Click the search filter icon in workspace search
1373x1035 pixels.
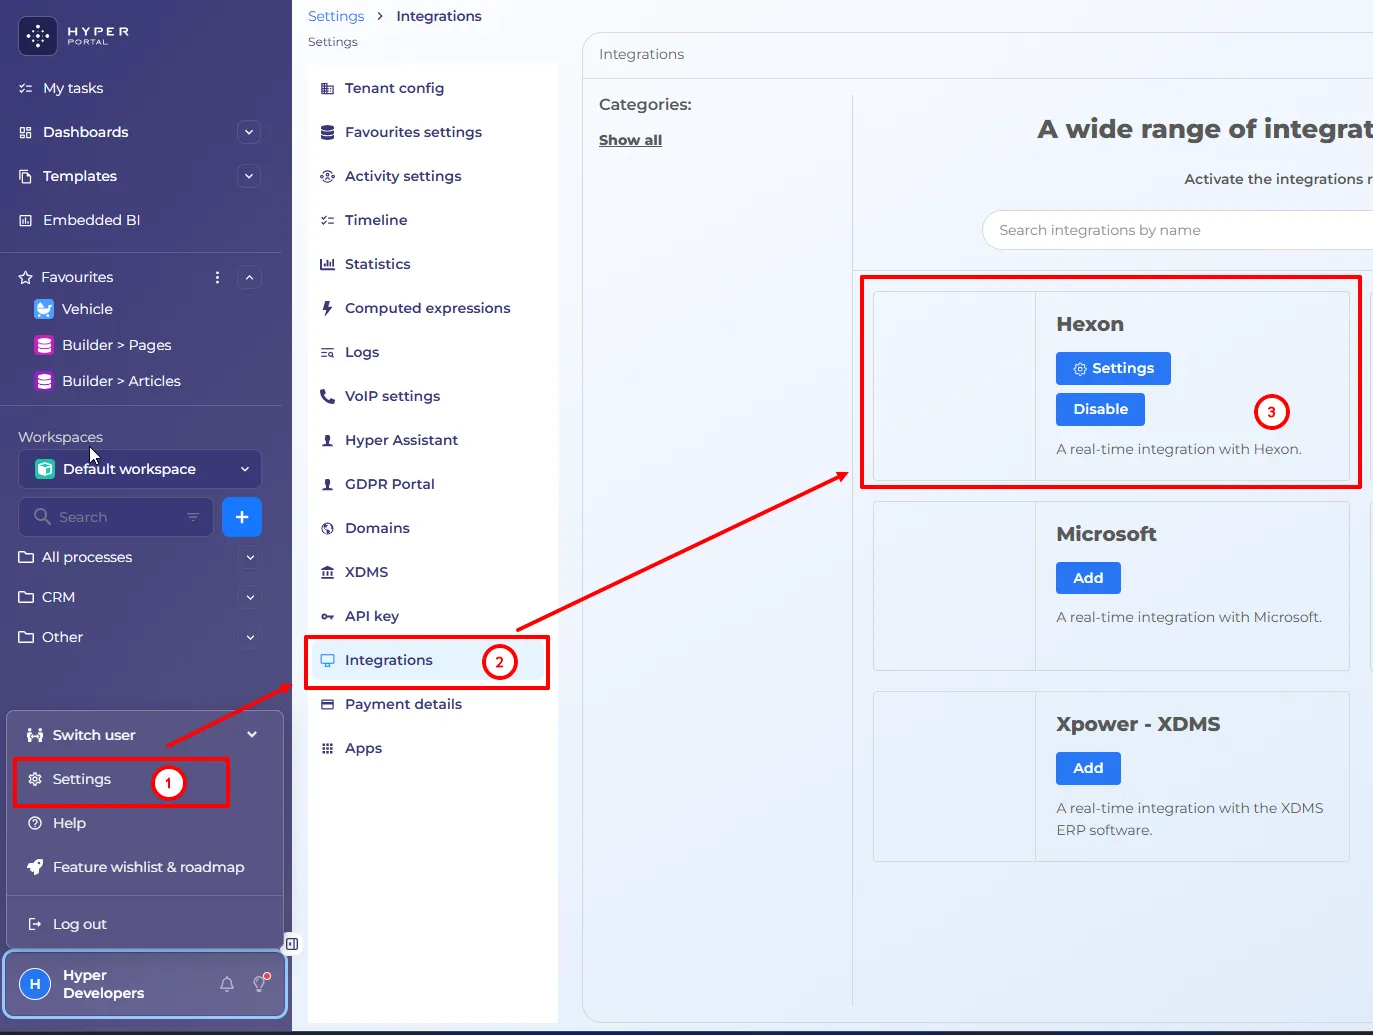coord(193,517)
